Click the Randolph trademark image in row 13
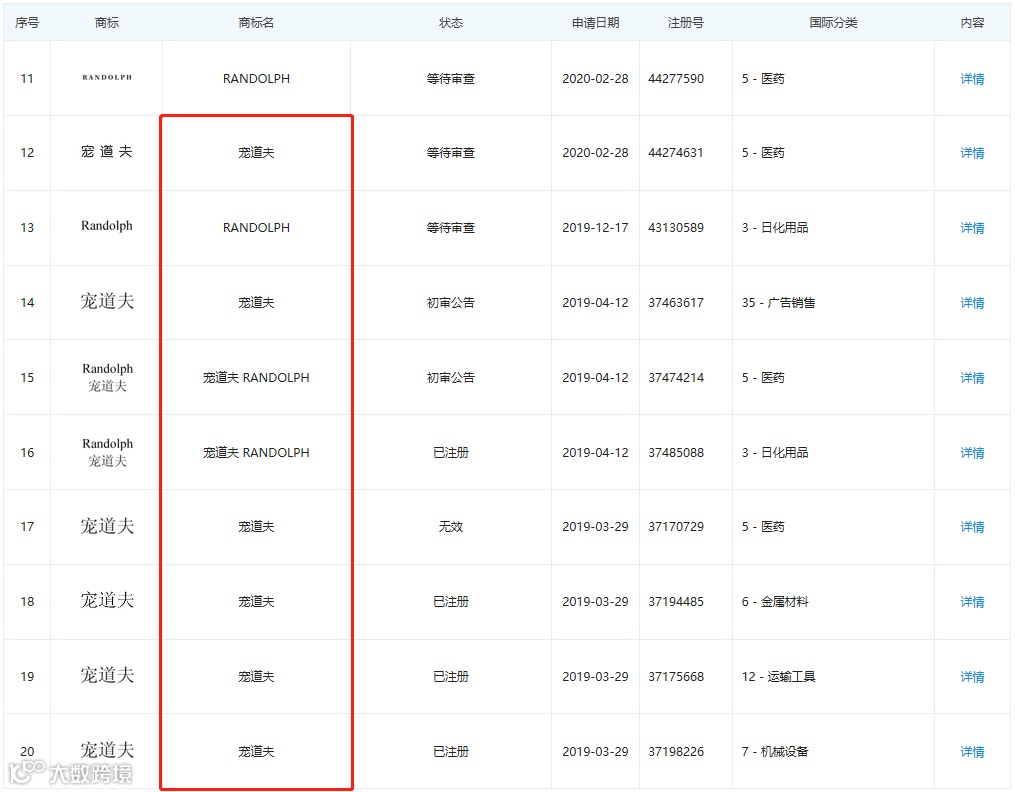The width and height of the screenshot is (1015, 792). click(x=107, y=226)
